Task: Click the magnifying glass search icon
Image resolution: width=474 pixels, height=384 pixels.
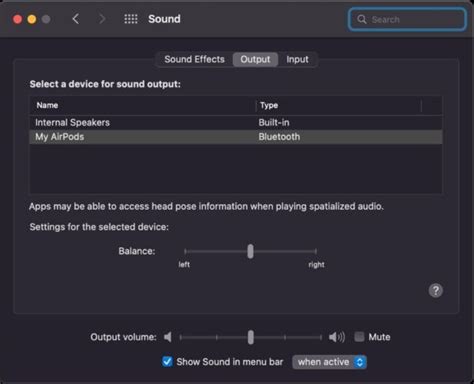Action: 362,19
